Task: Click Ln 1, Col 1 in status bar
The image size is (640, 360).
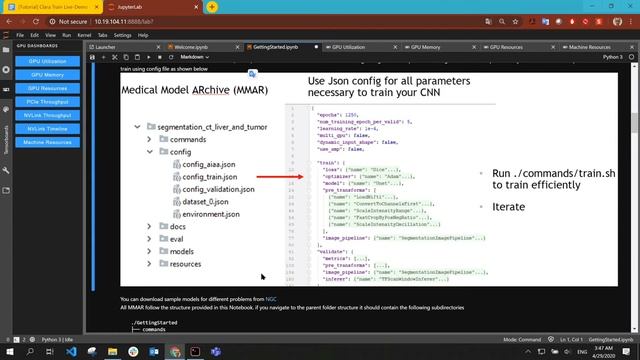Action: [x=571, y=340]
